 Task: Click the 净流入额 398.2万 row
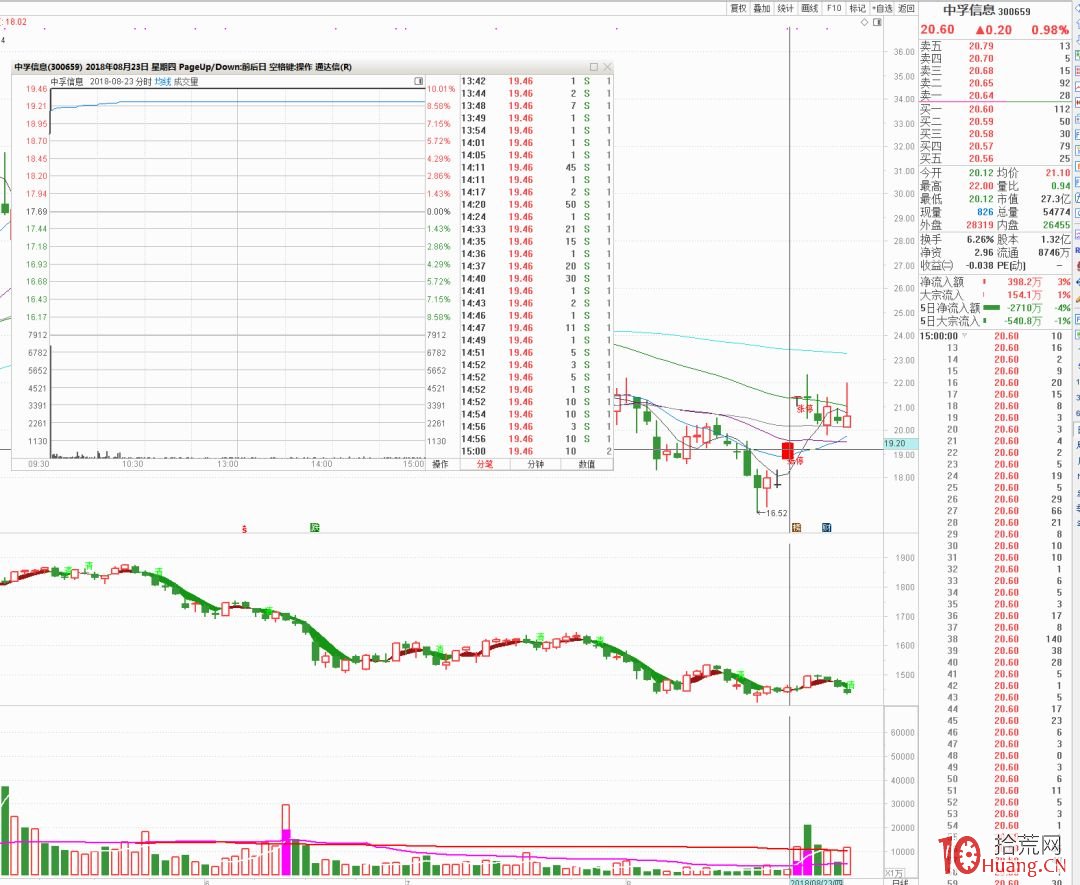(x=995, y=282)
